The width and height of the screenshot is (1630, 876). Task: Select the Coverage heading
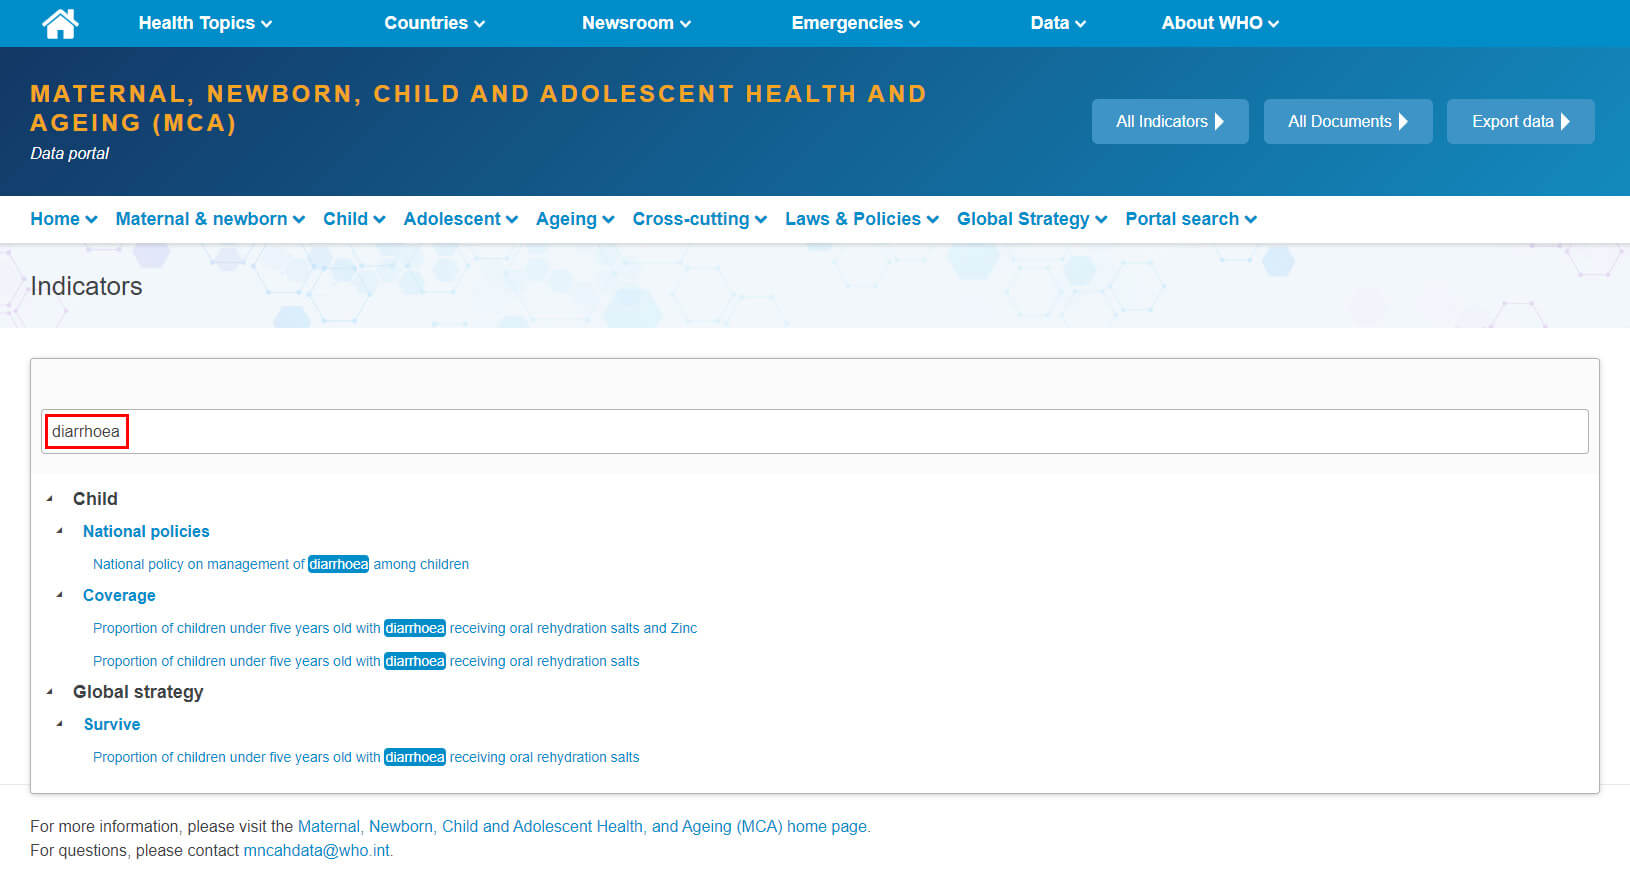pyautogui.click(x=119, y=595)
